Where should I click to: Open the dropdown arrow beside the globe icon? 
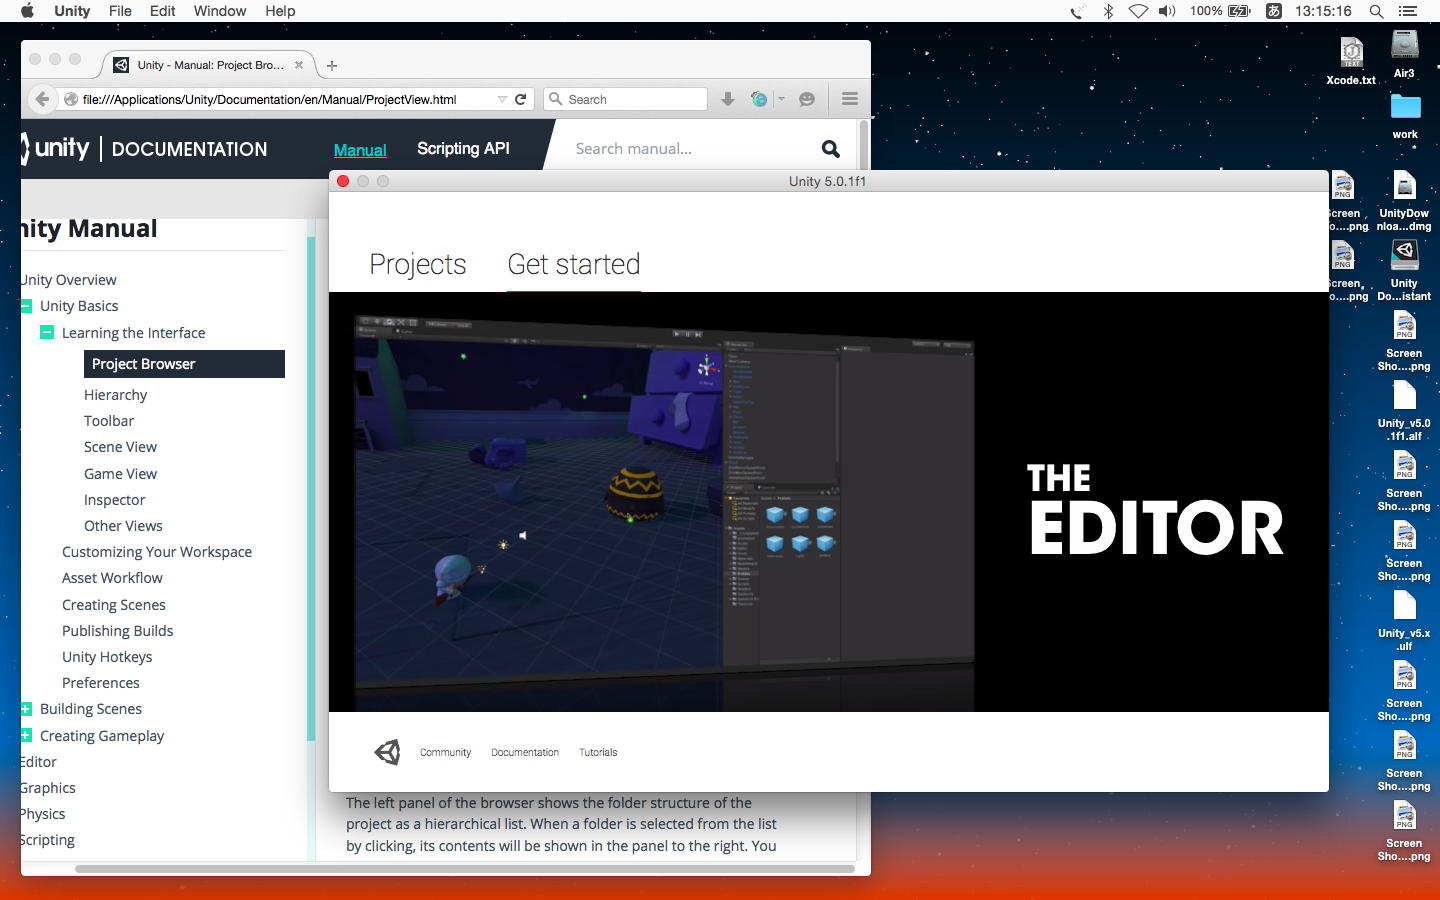point(781,99)
